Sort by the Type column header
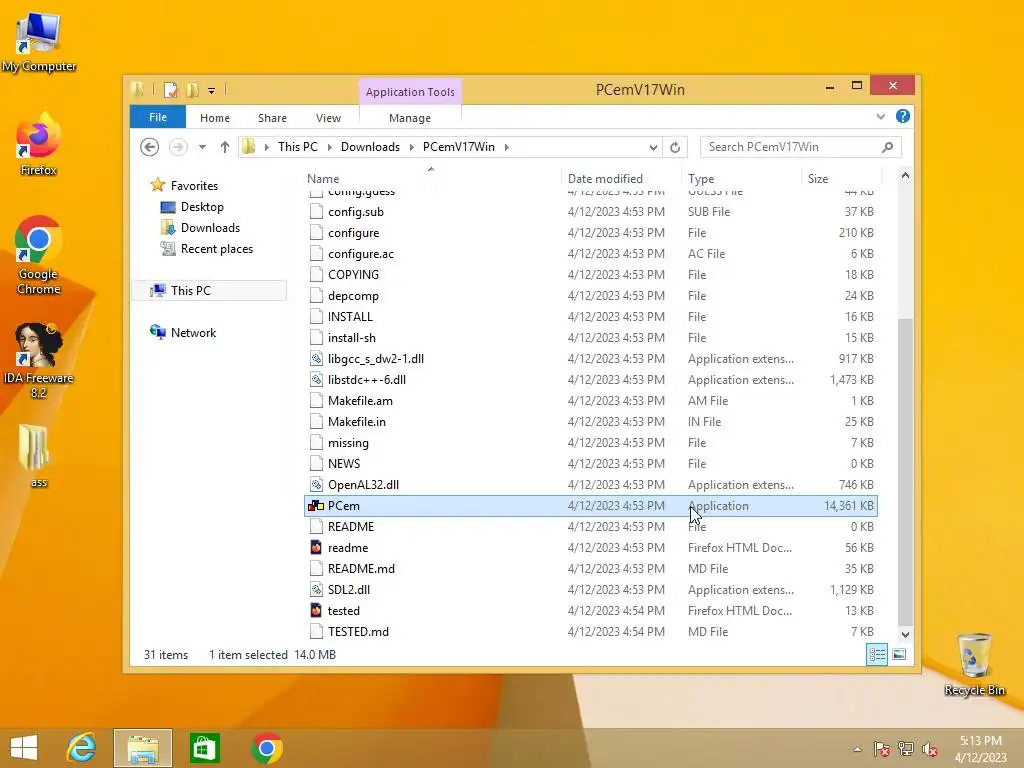Viewport: 1024px width, 768px height. [x=741, y=178]
